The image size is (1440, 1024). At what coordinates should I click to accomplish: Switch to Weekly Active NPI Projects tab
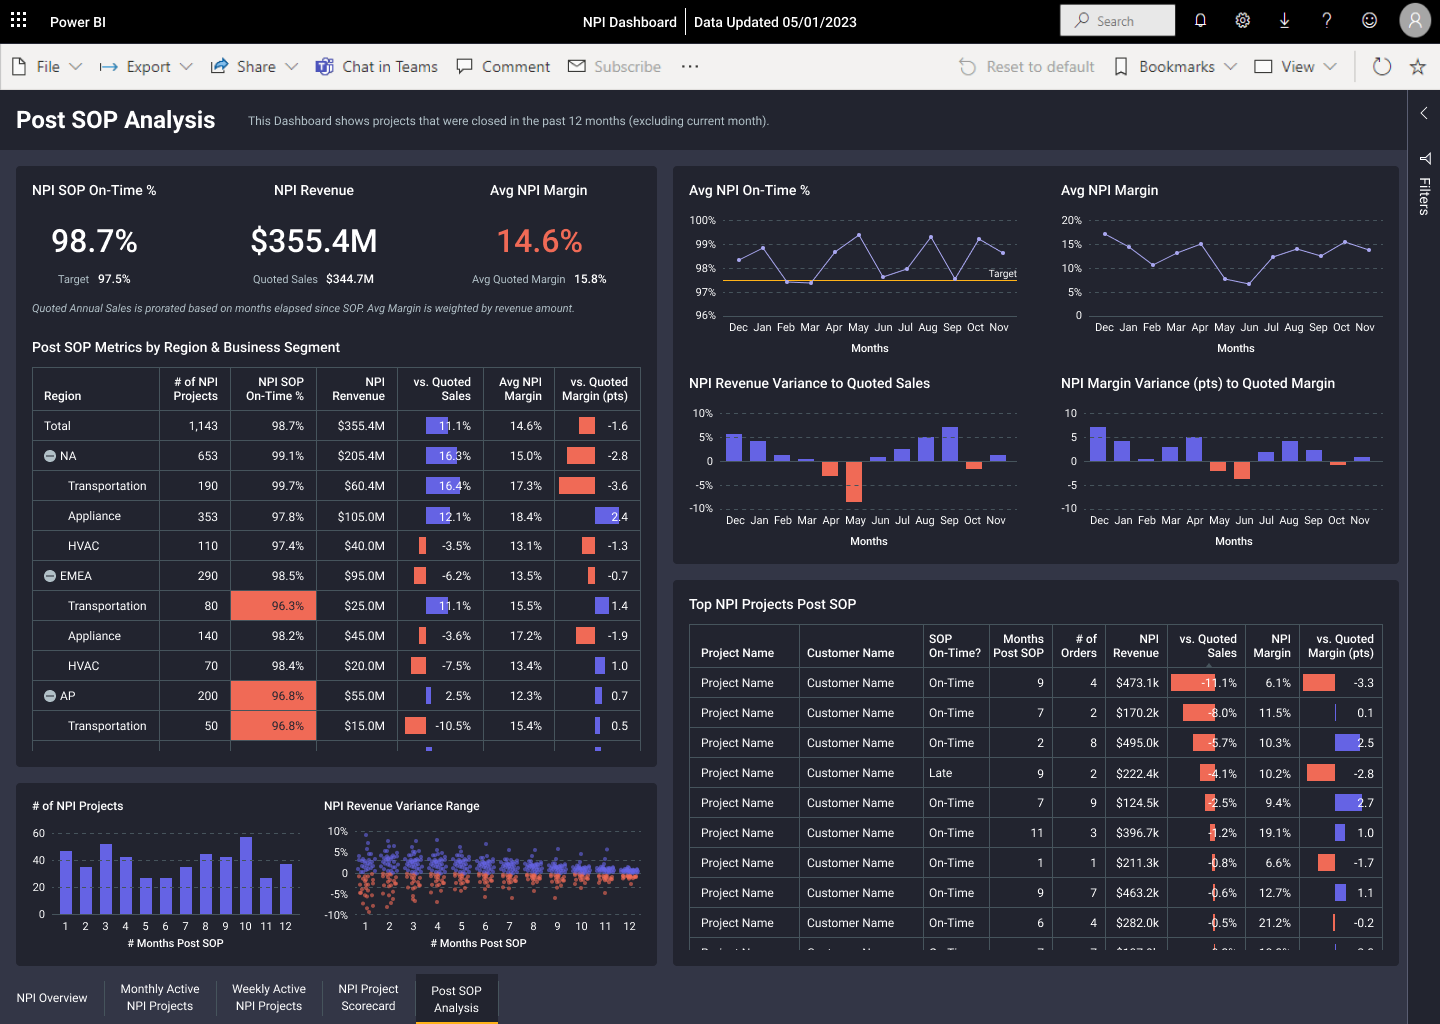coord(269,998)
